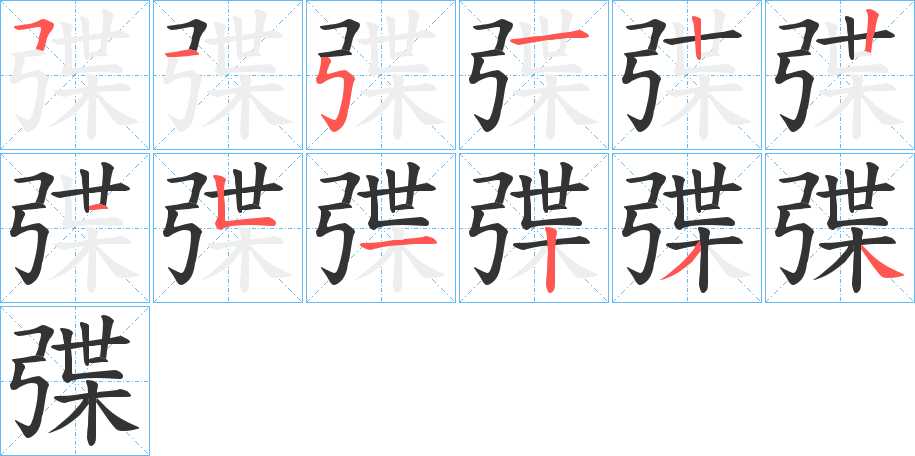This screenshot has height=456, width=915.
Task: Select the first stroke step cell
Action: click(75, 75)
